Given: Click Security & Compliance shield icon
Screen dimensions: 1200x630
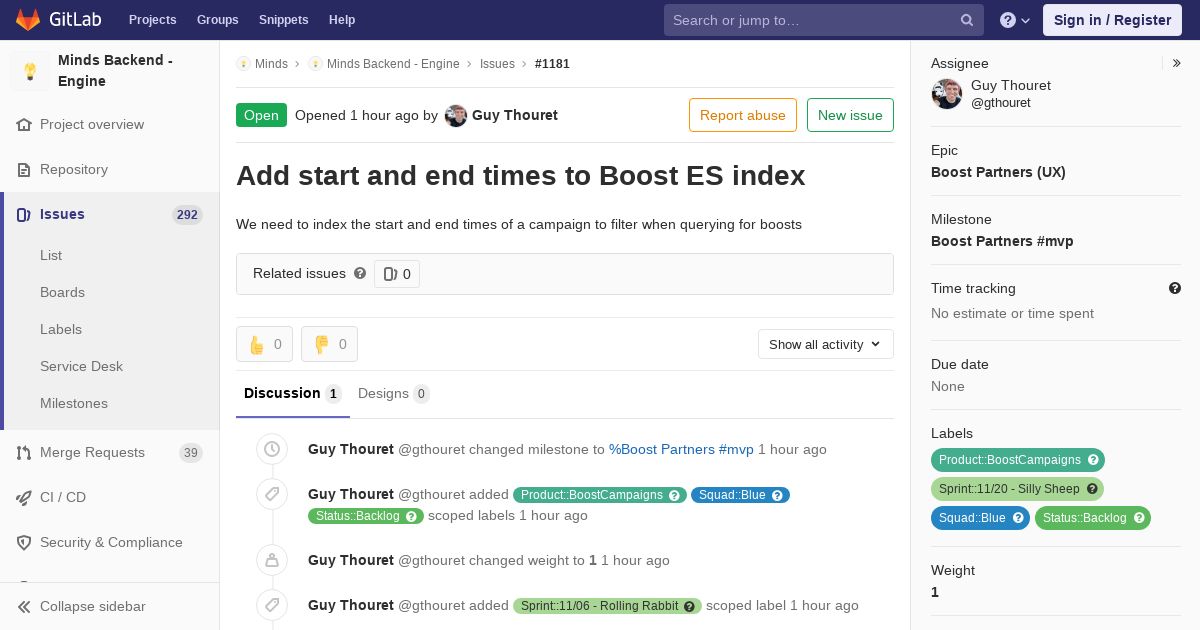Looking at the screenshot, I should tap(24, 543).
